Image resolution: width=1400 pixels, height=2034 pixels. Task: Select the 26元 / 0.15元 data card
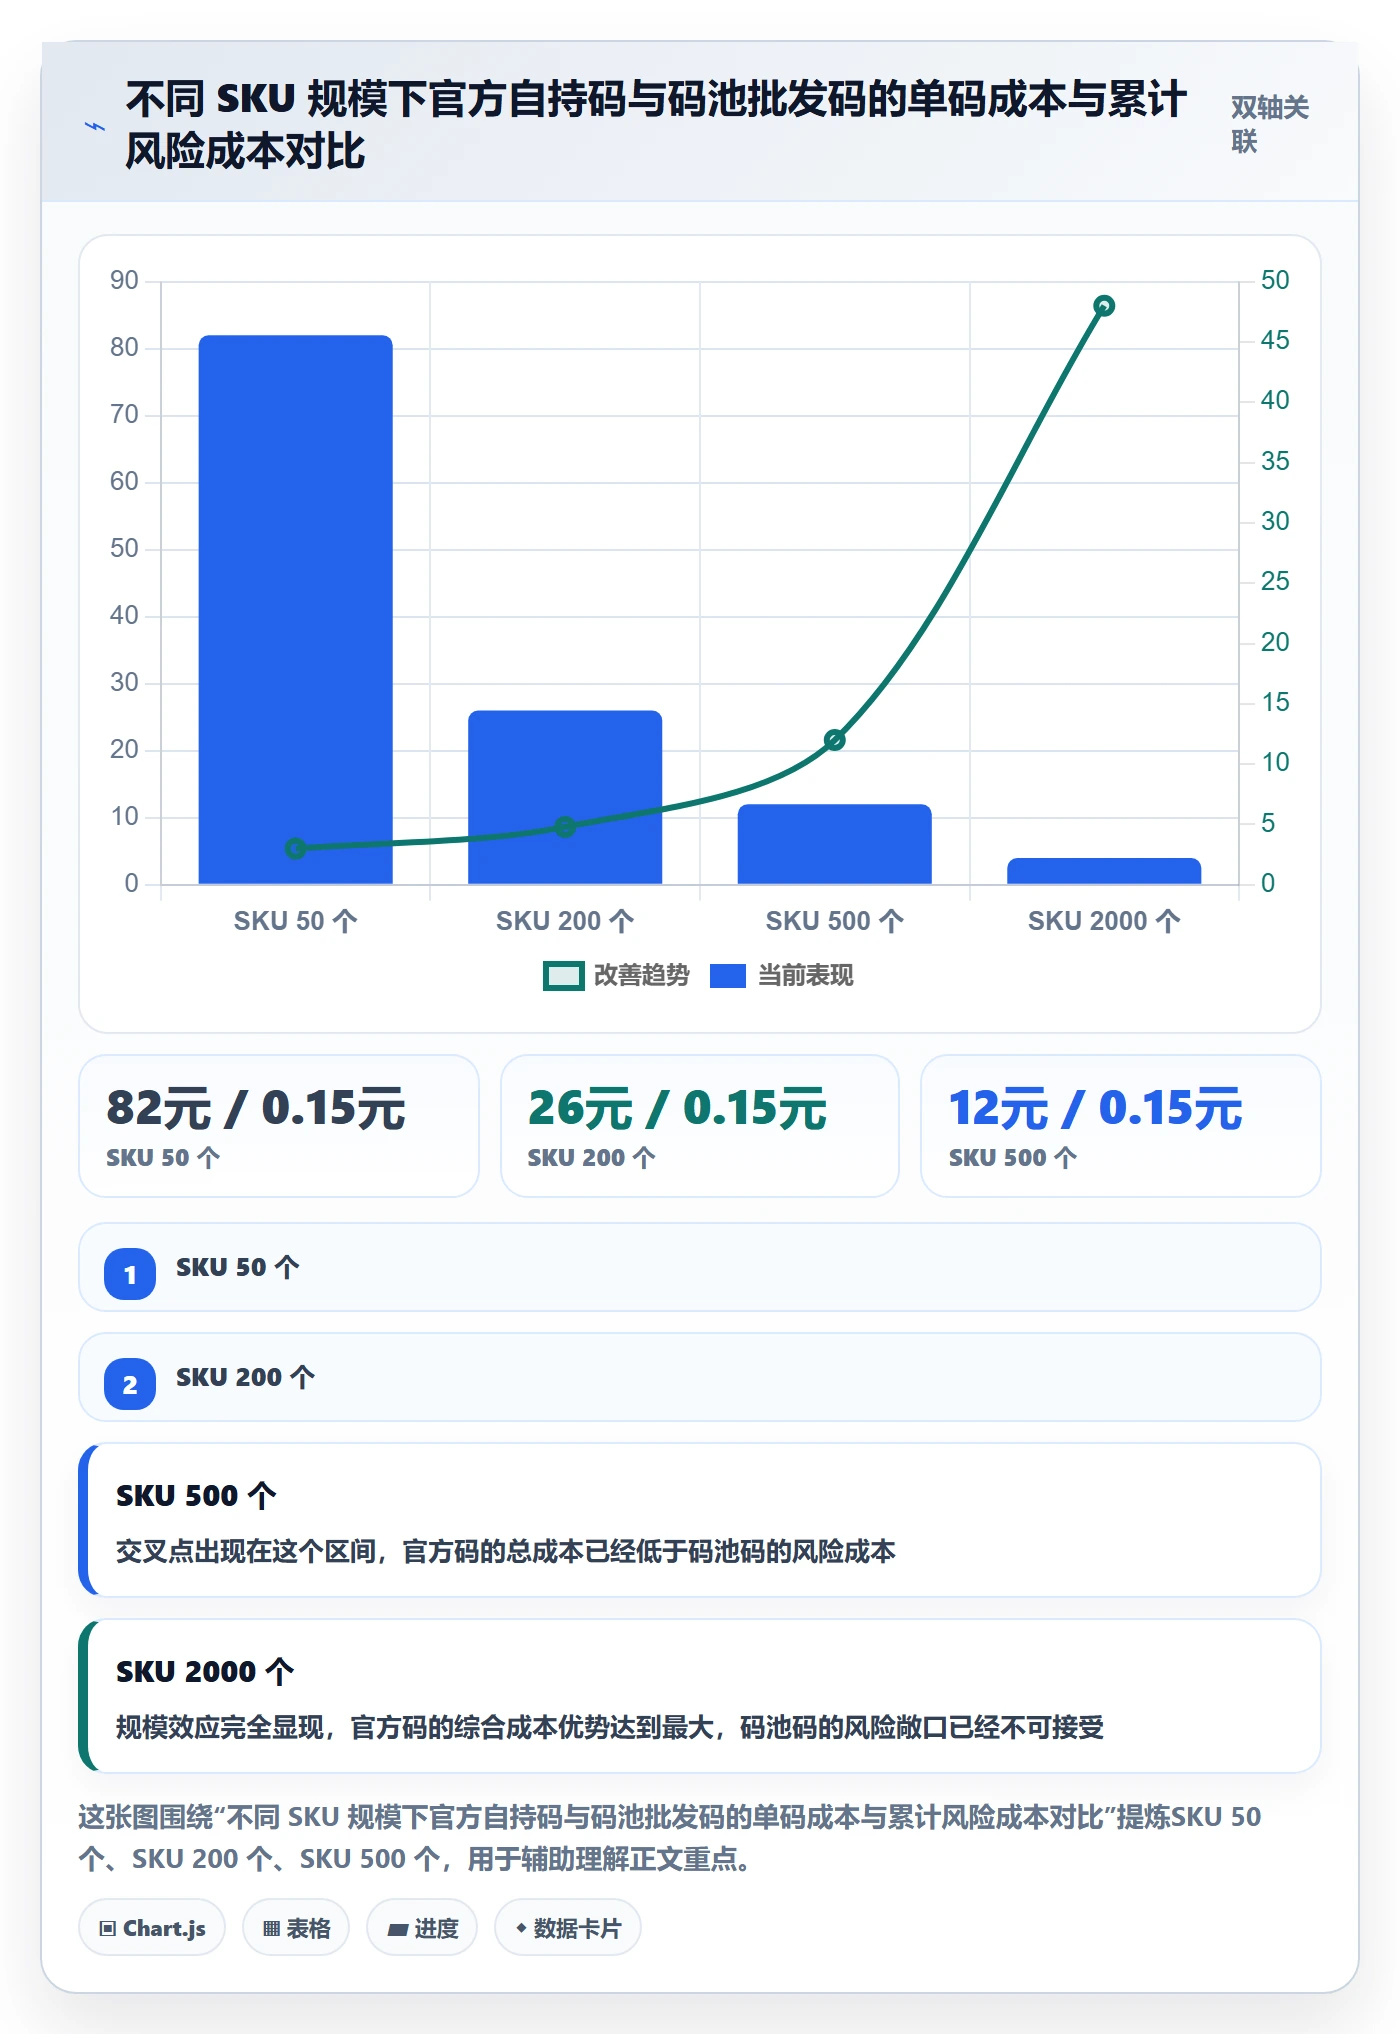click(700, 1126)
